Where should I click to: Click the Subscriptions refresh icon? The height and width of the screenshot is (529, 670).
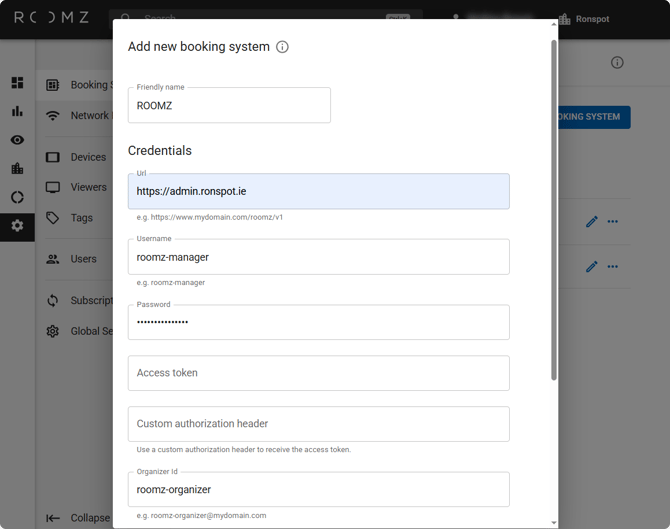tap(53, 300)
